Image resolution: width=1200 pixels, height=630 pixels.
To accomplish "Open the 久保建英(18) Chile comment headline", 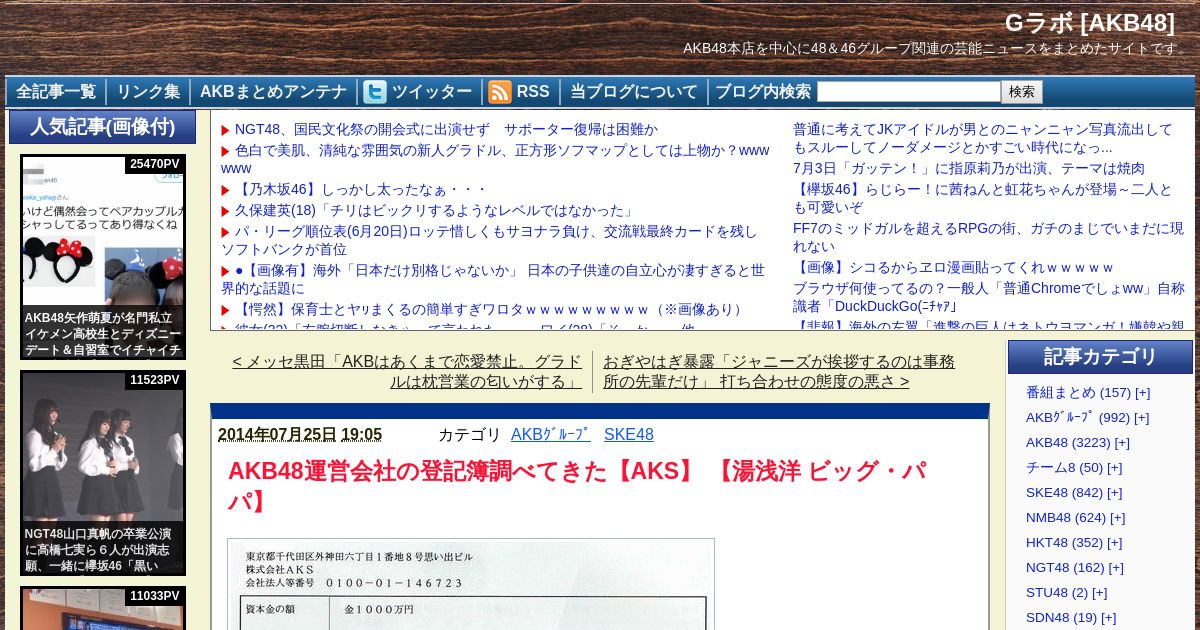I will coord(435,210).
